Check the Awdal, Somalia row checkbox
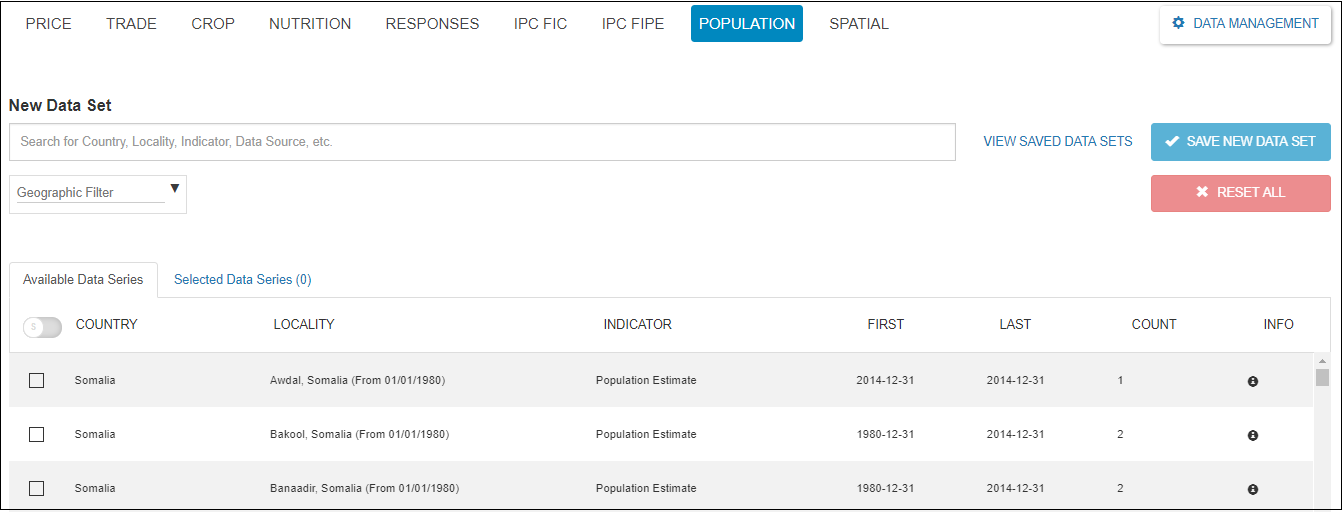 coord(37,380)
